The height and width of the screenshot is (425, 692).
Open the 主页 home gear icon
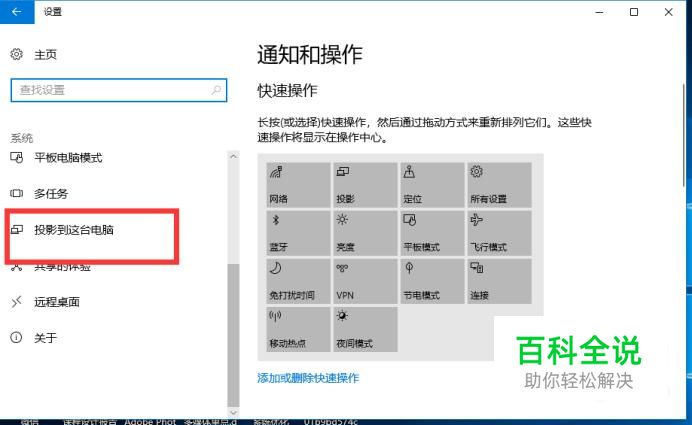pyautogui.click(x=16, y=54)
